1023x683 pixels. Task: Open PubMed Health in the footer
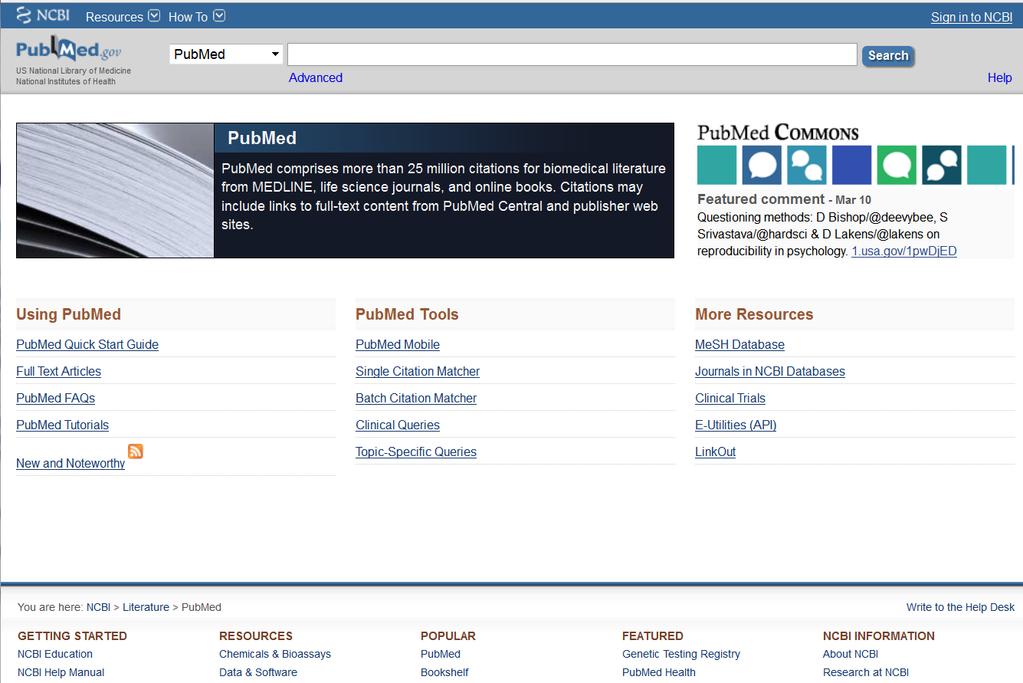(659, 672)
